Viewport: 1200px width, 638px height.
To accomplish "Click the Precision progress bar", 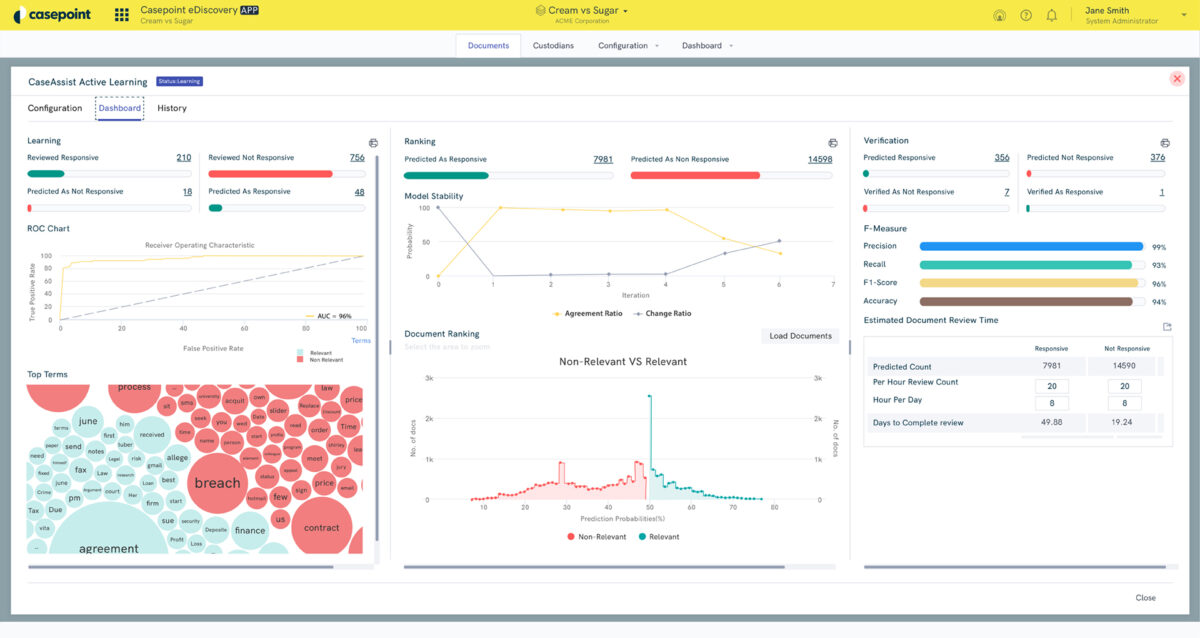I will point(1031,246).
